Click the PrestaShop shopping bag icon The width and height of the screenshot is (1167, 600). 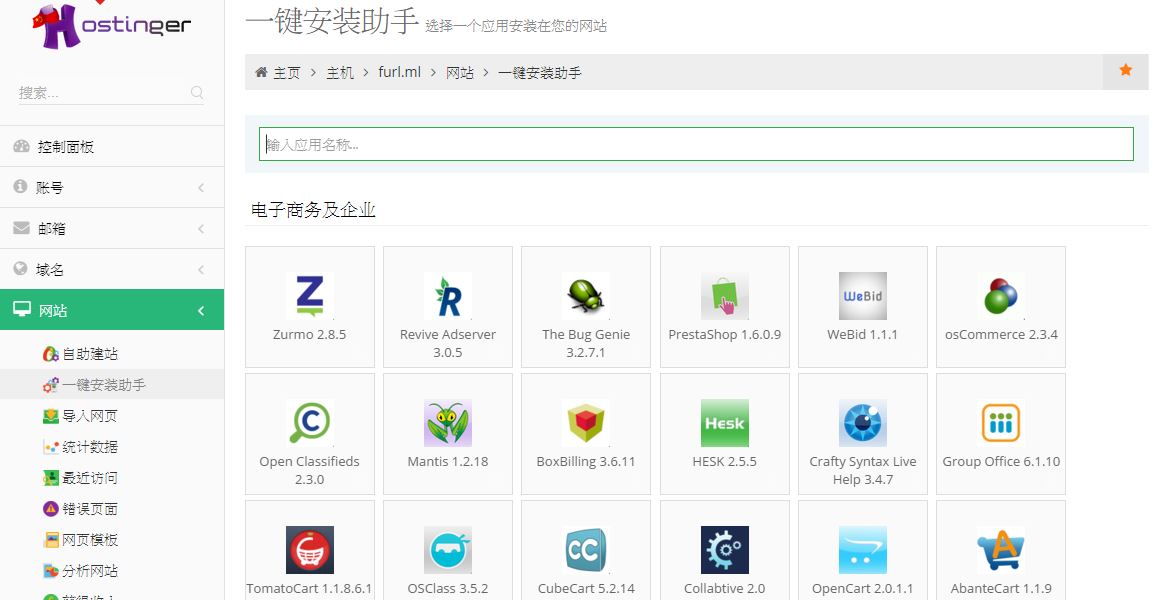[725, 296]
